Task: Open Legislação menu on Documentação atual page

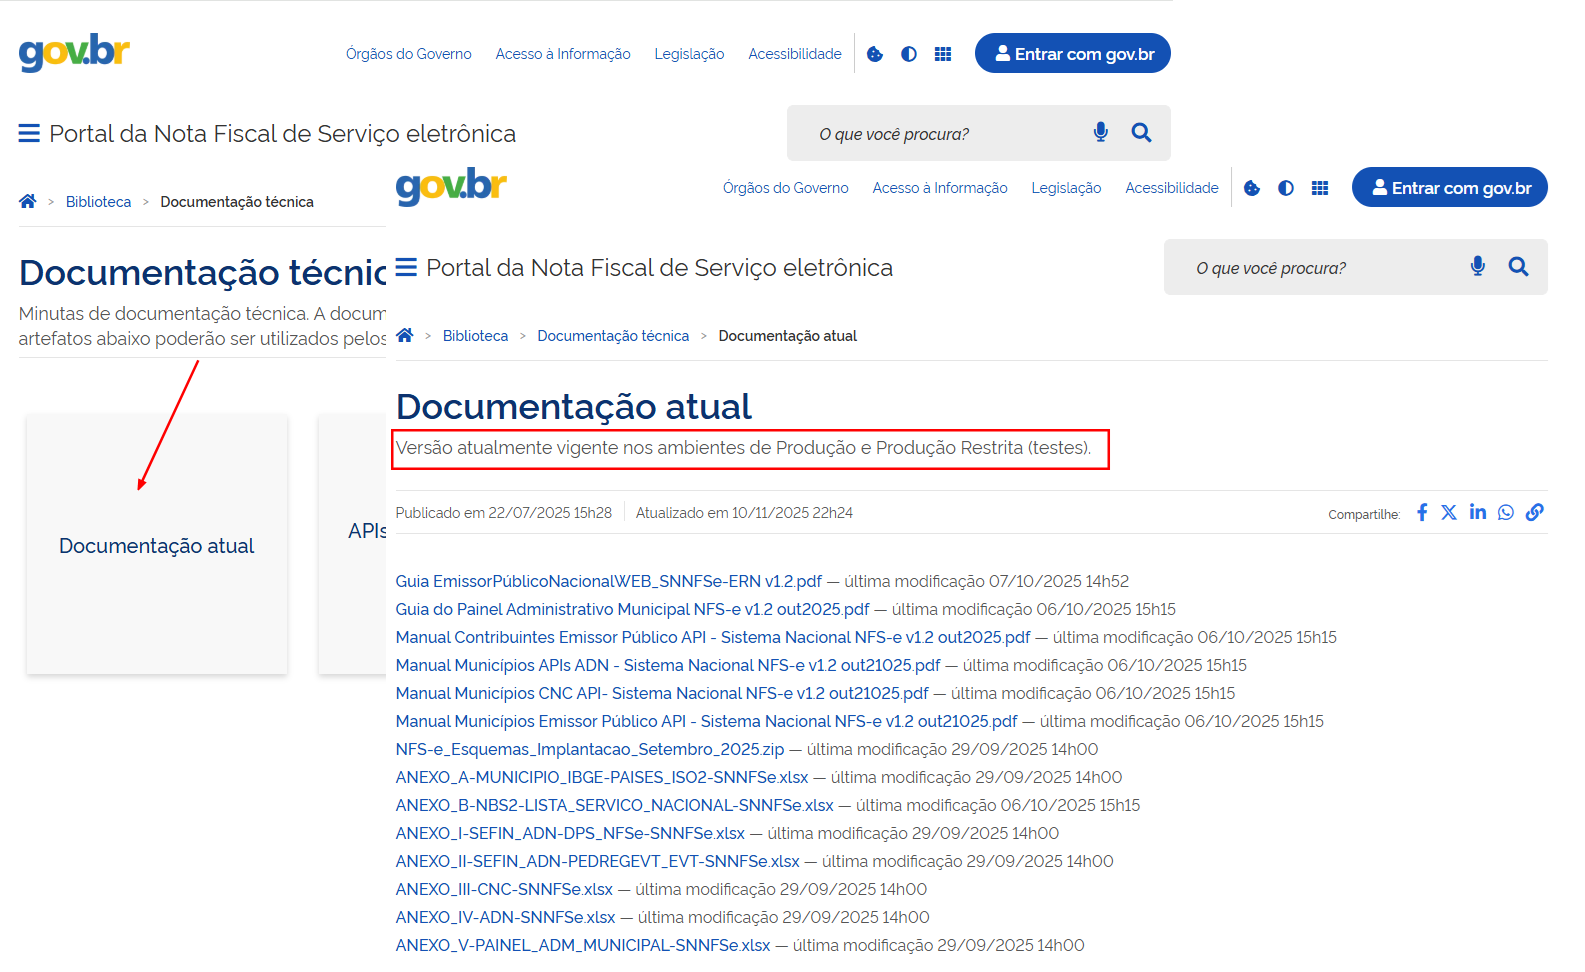Action: [x=1066, y=188]
